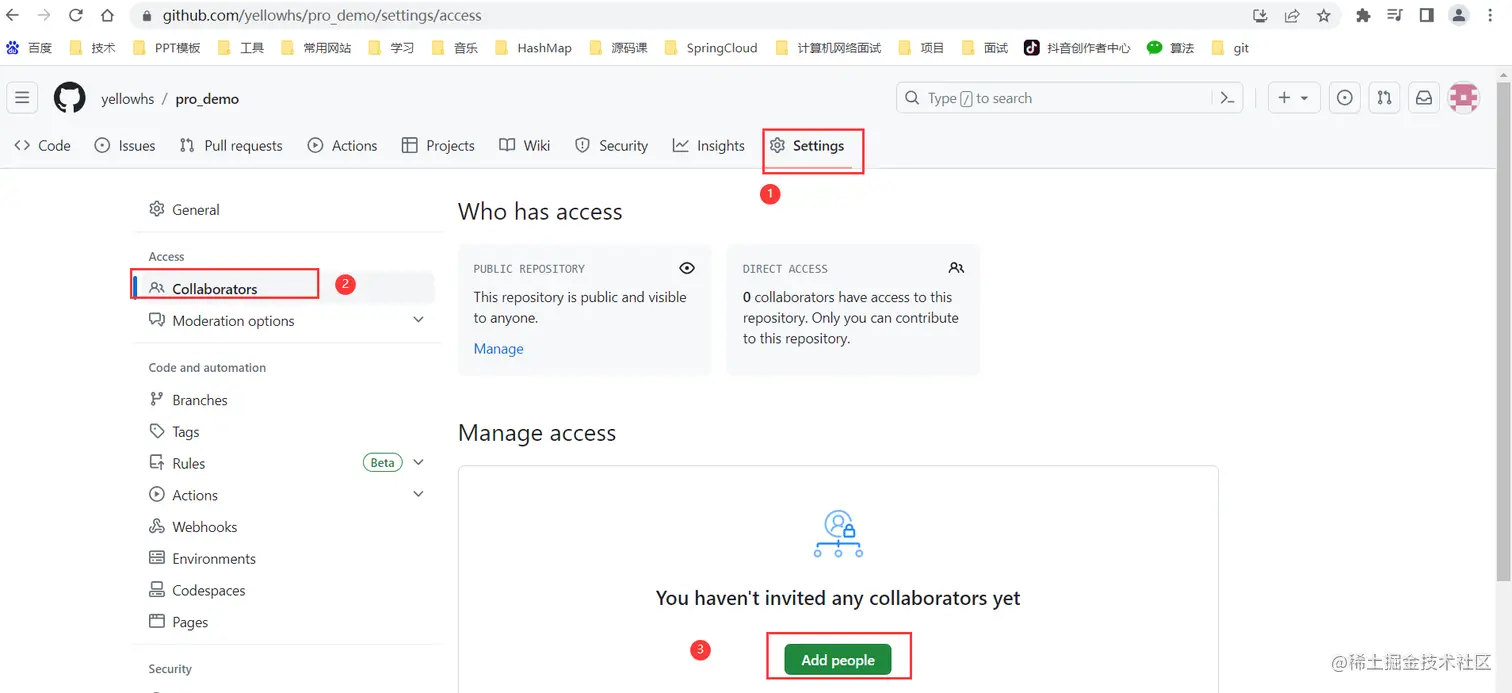Open the Actions repository tab
Viewport: 1512px width, 693px height.
point(342,145)
